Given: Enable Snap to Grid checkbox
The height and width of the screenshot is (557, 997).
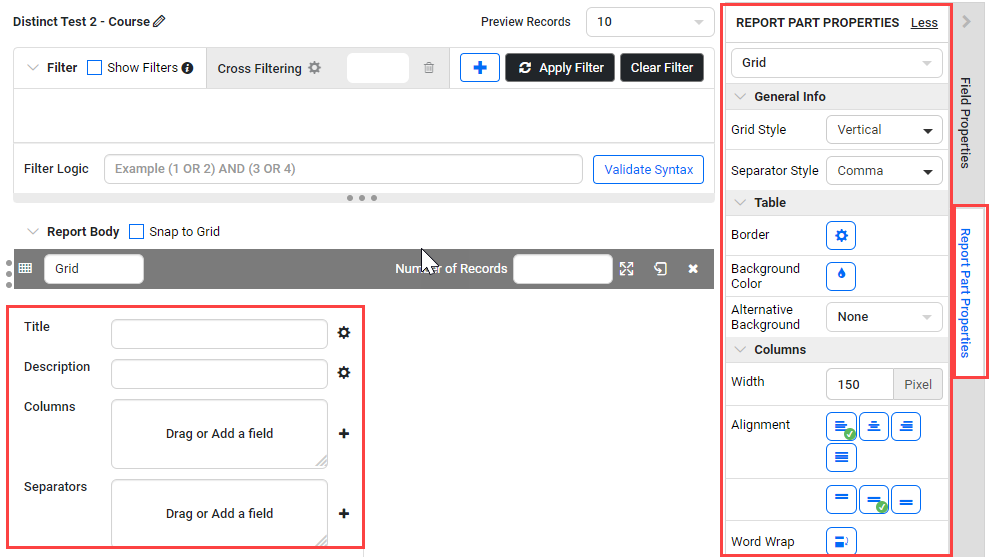Looking at the screenshot, I should [x=136, y=231].
